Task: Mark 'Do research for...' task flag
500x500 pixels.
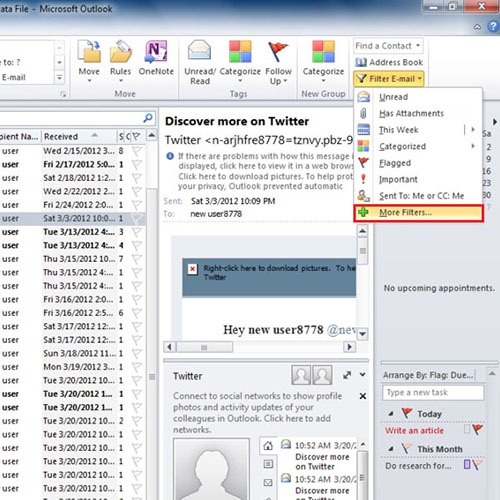Action: [x=477, y=465]
